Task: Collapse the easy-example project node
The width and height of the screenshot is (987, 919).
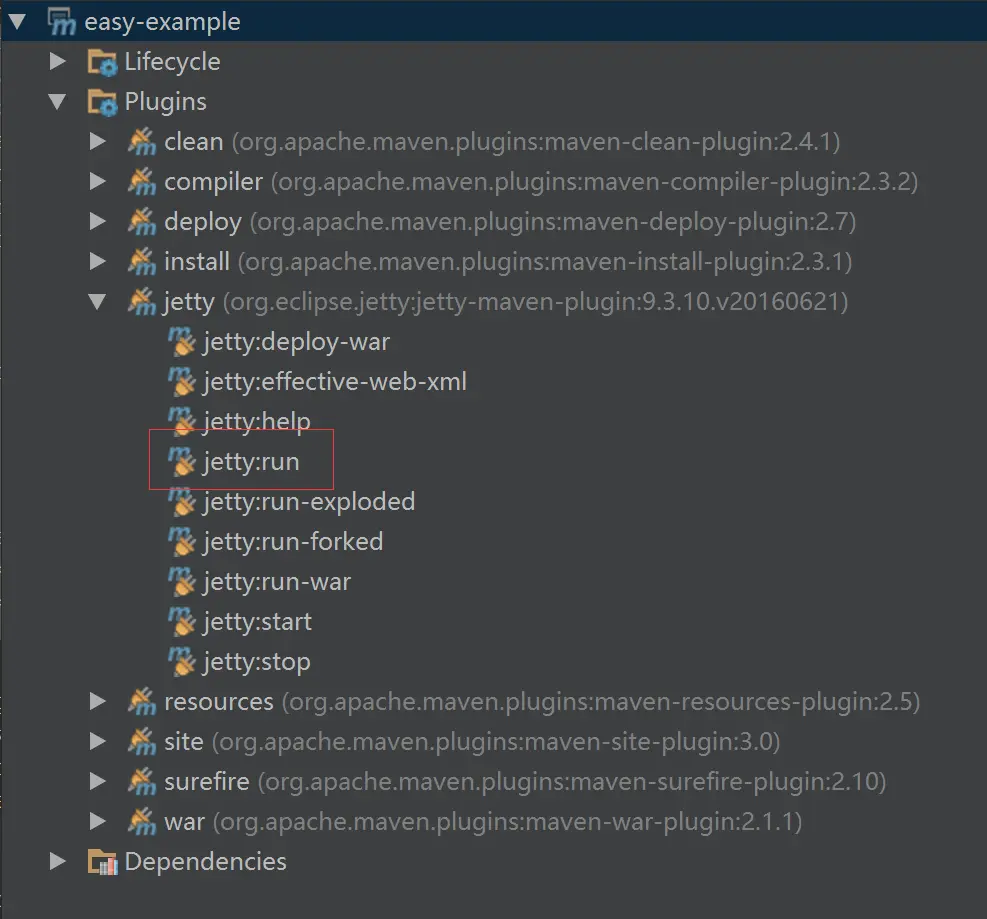Action: [17, 22]
